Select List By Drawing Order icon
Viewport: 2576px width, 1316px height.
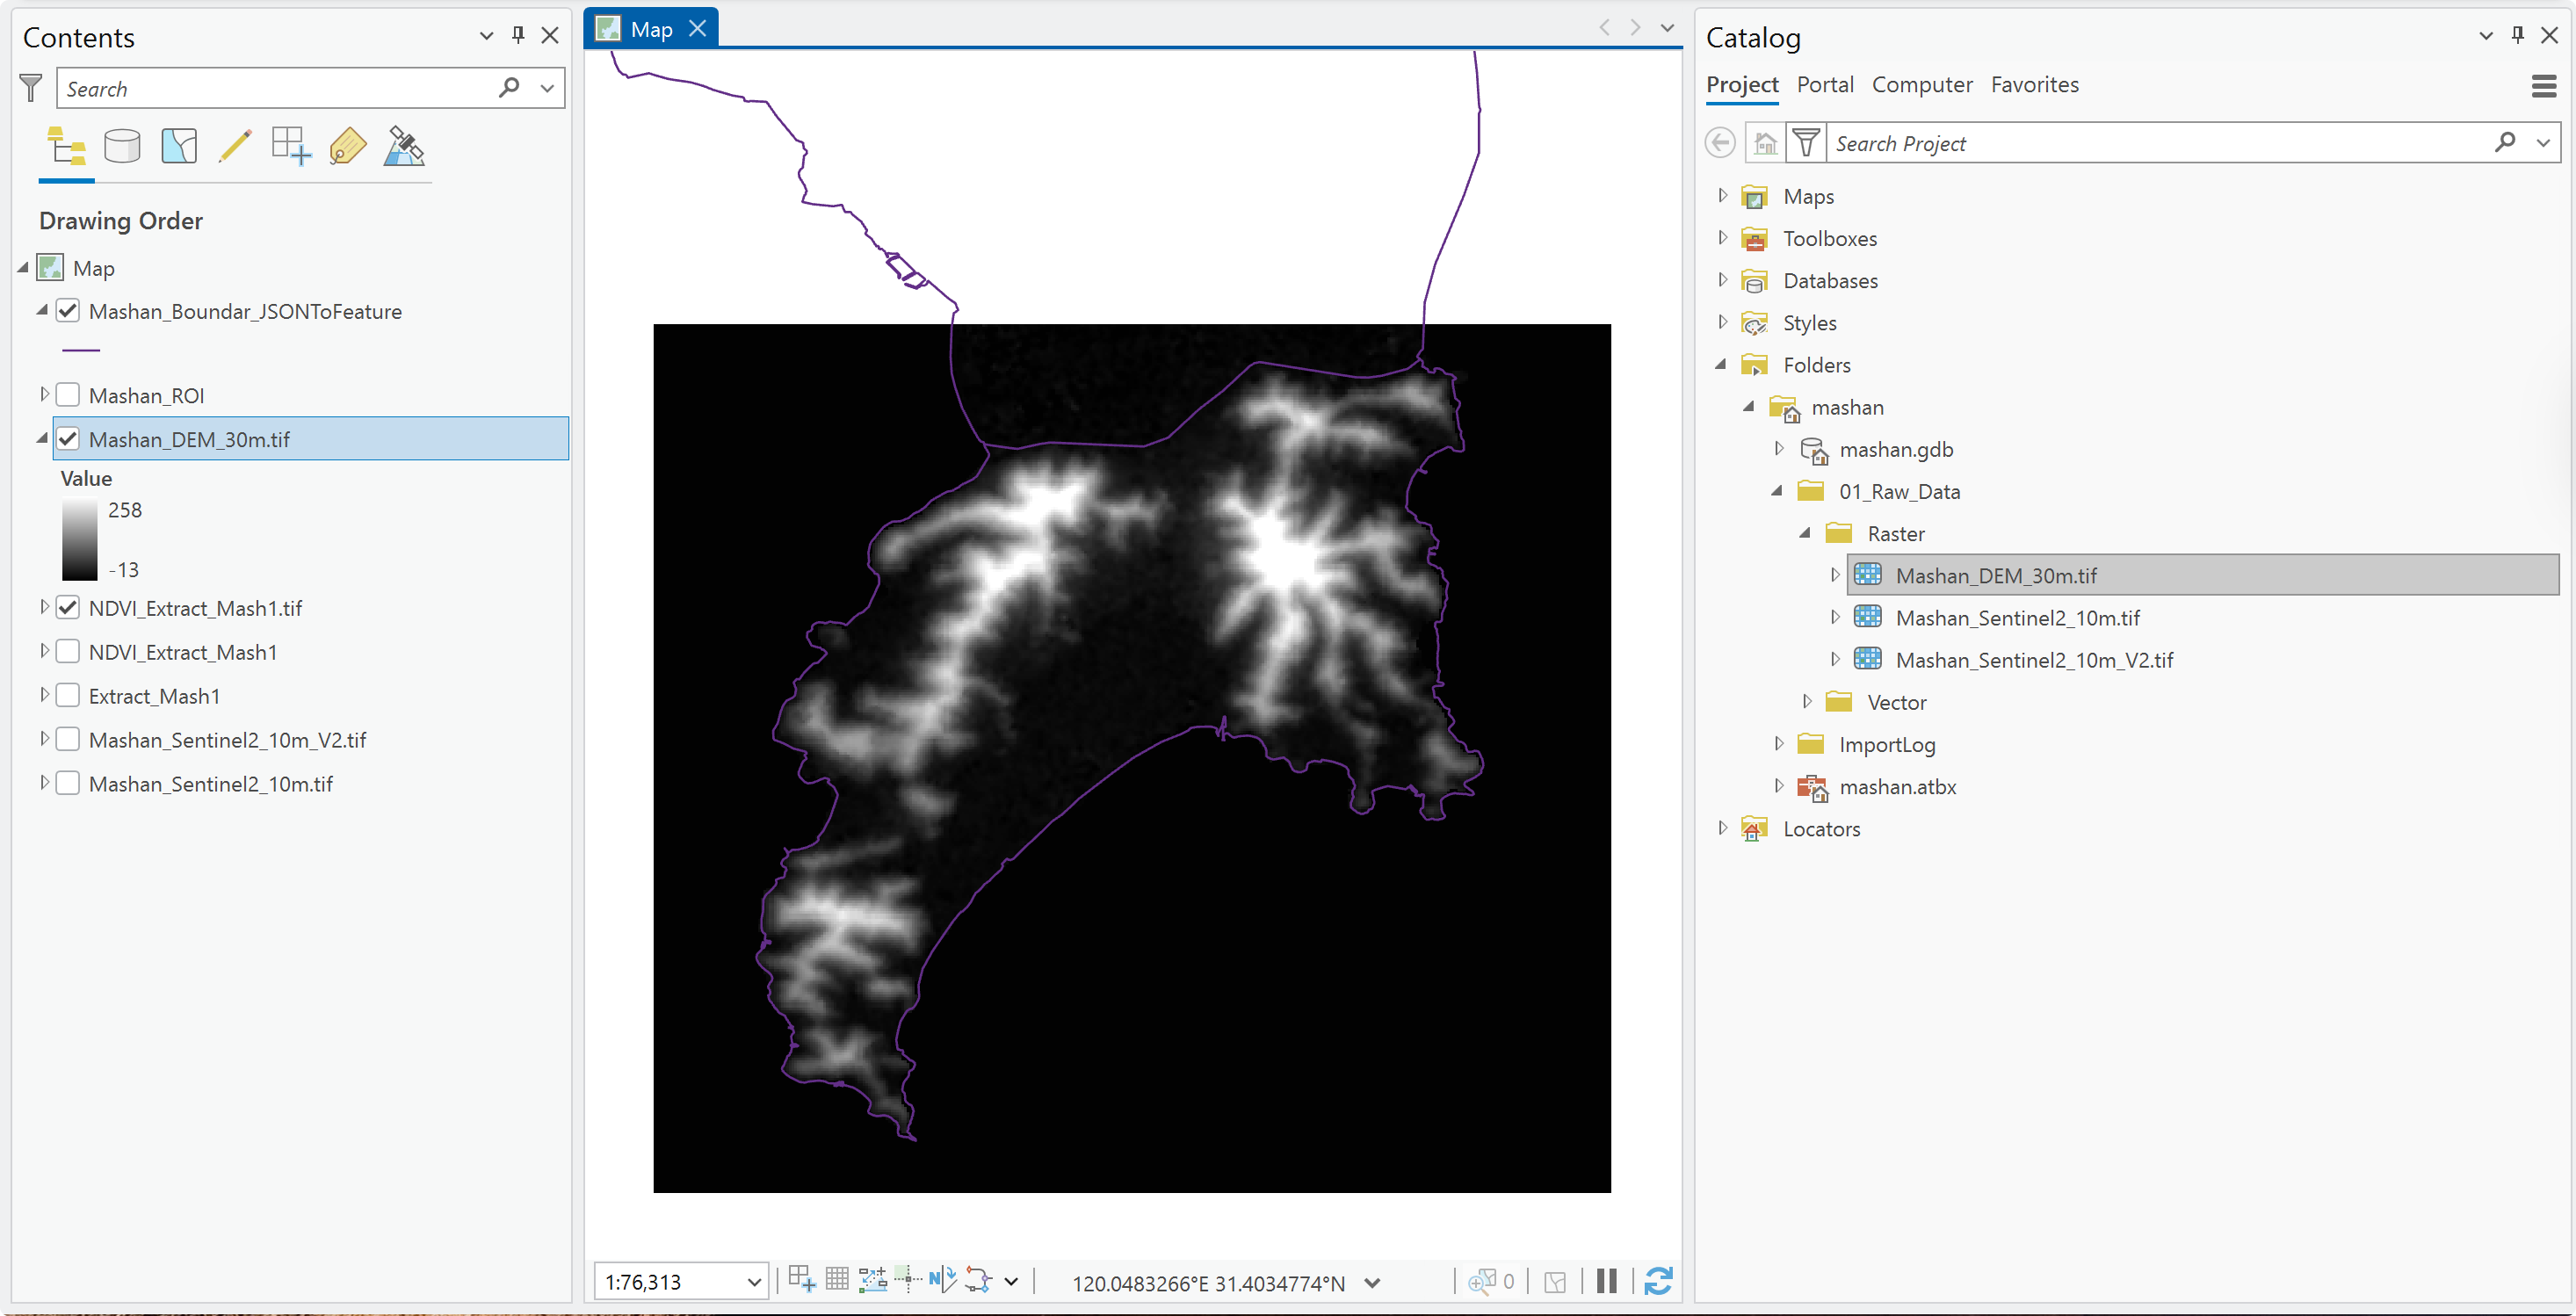point(66,147)
